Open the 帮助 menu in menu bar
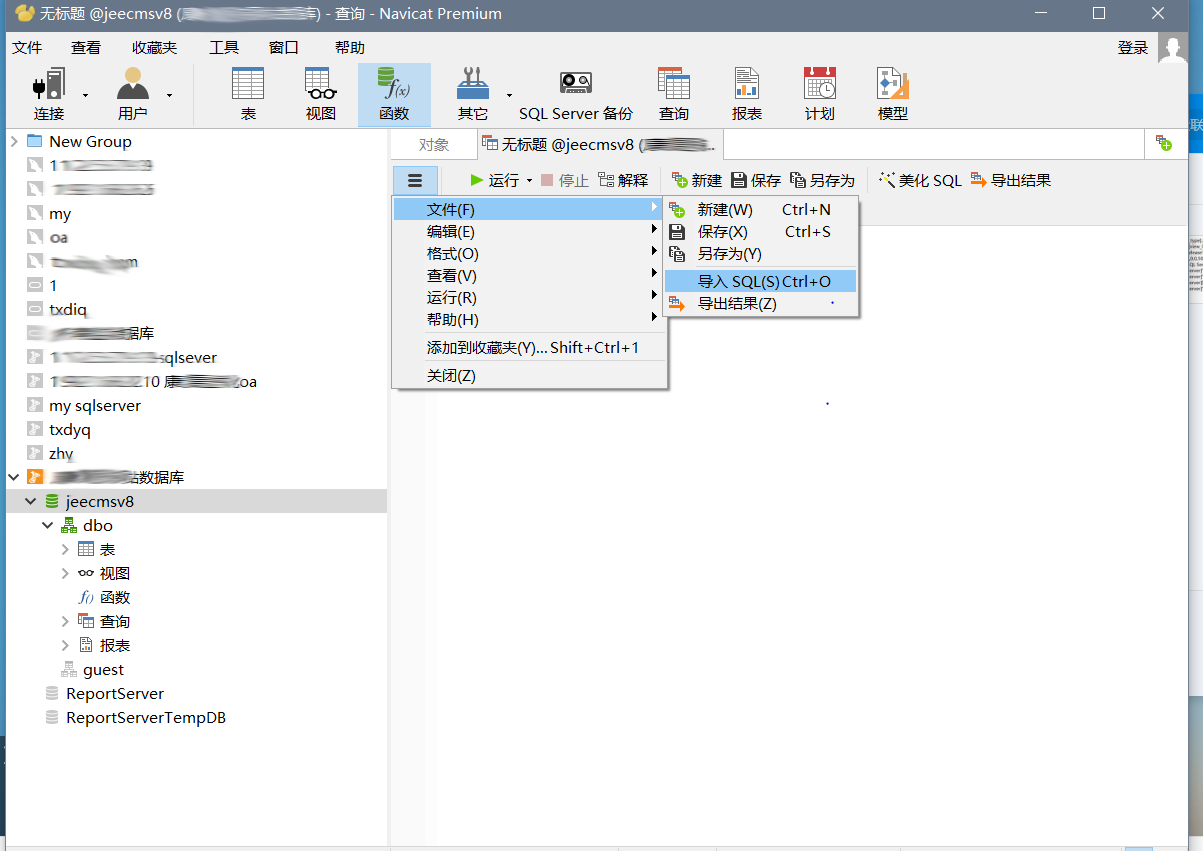The height and width of the screenshot is (851, 1203). coord(350,47)
